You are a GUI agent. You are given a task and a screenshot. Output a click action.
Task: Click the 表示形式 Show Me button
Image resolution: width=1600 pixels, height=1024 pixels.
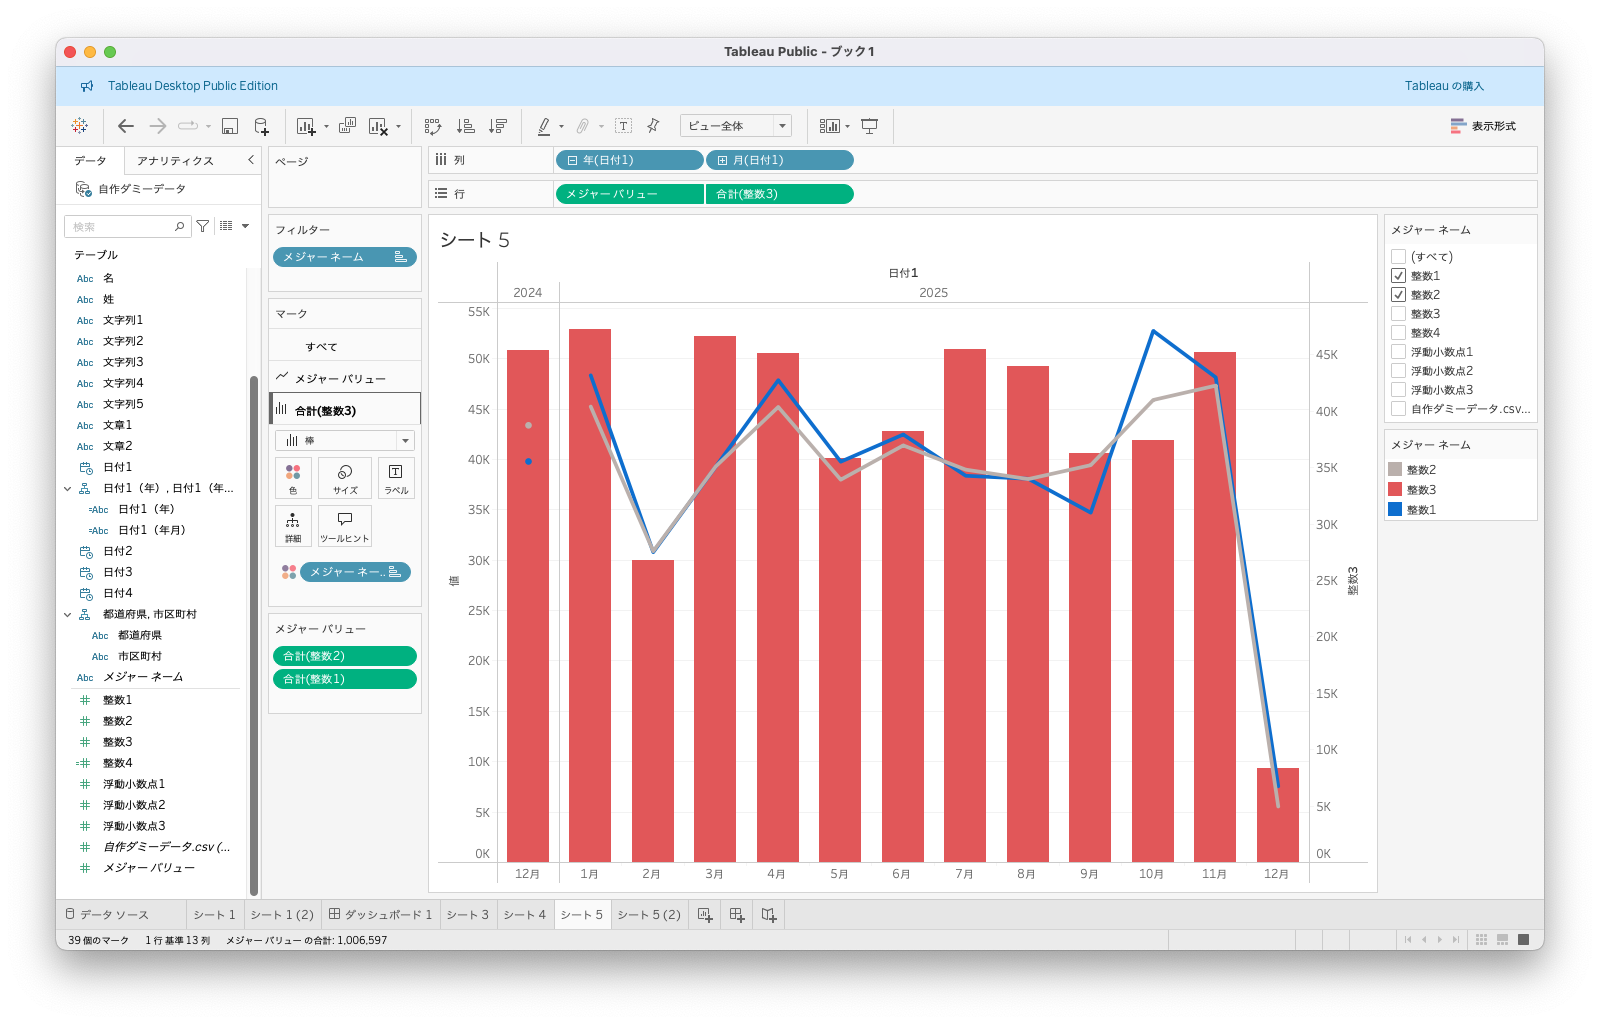1483,126
